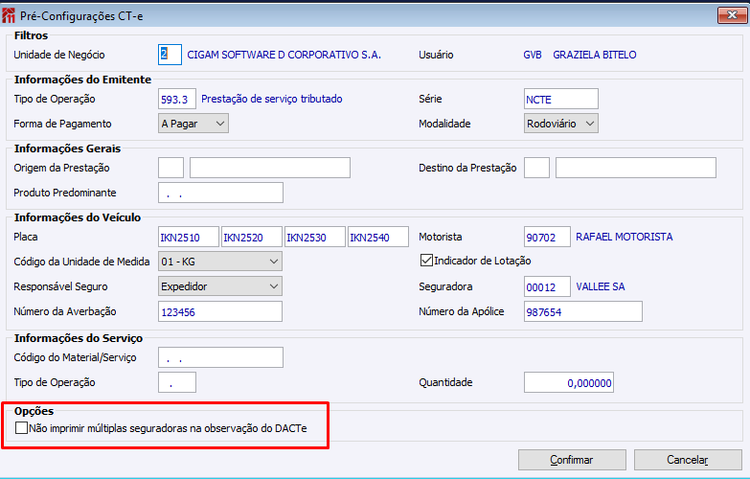Click the Número da Apólice field
Viewport: 750px width, 479px height.
(583, 312)
